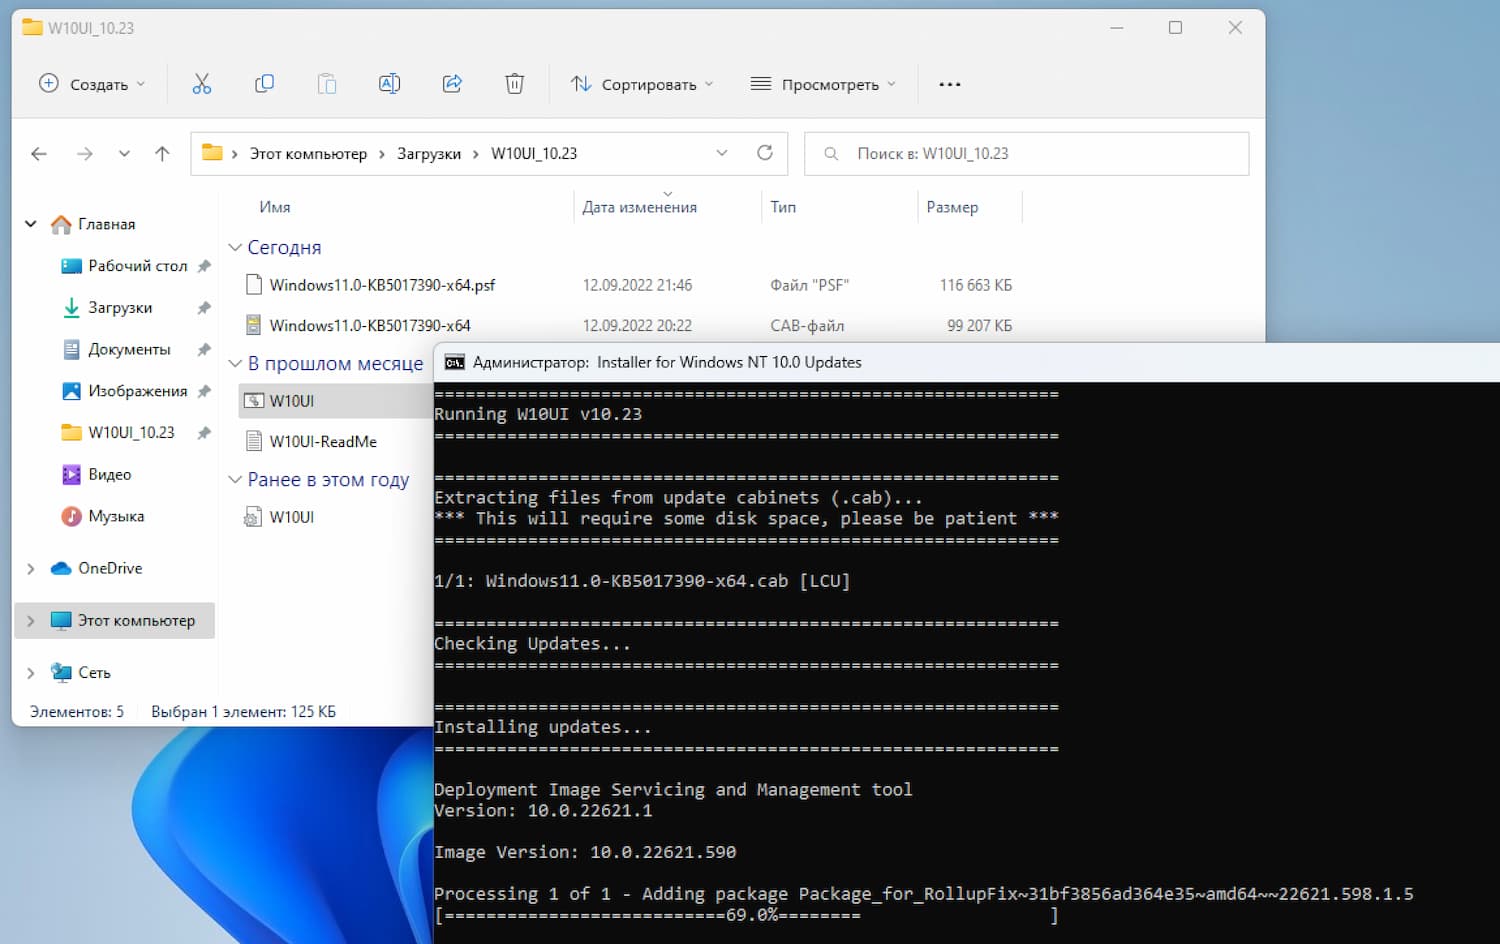
Task: Unpin W10UI_10.23 via pin icon
Action: [204, 433]
